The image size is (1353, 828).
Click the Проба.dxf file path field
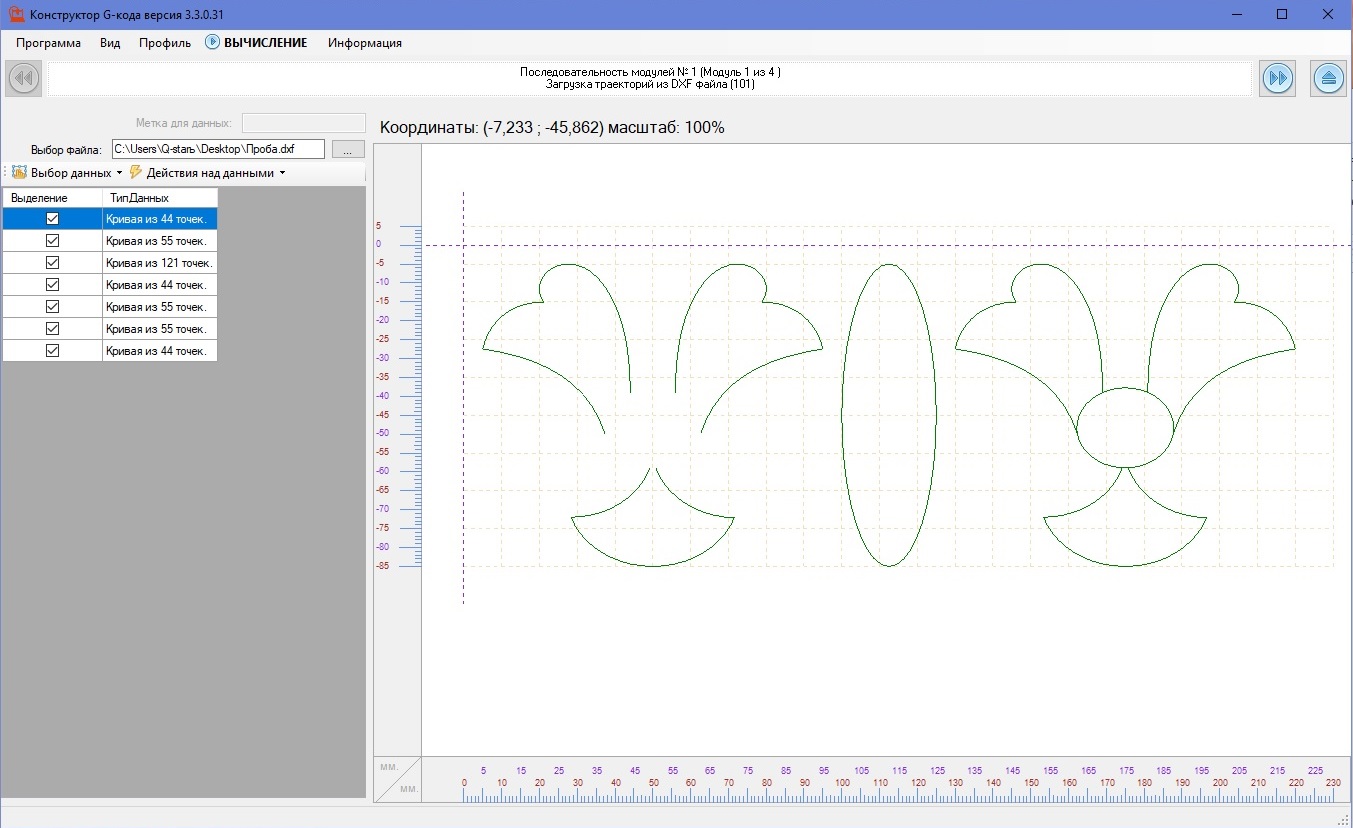point(218,149)
